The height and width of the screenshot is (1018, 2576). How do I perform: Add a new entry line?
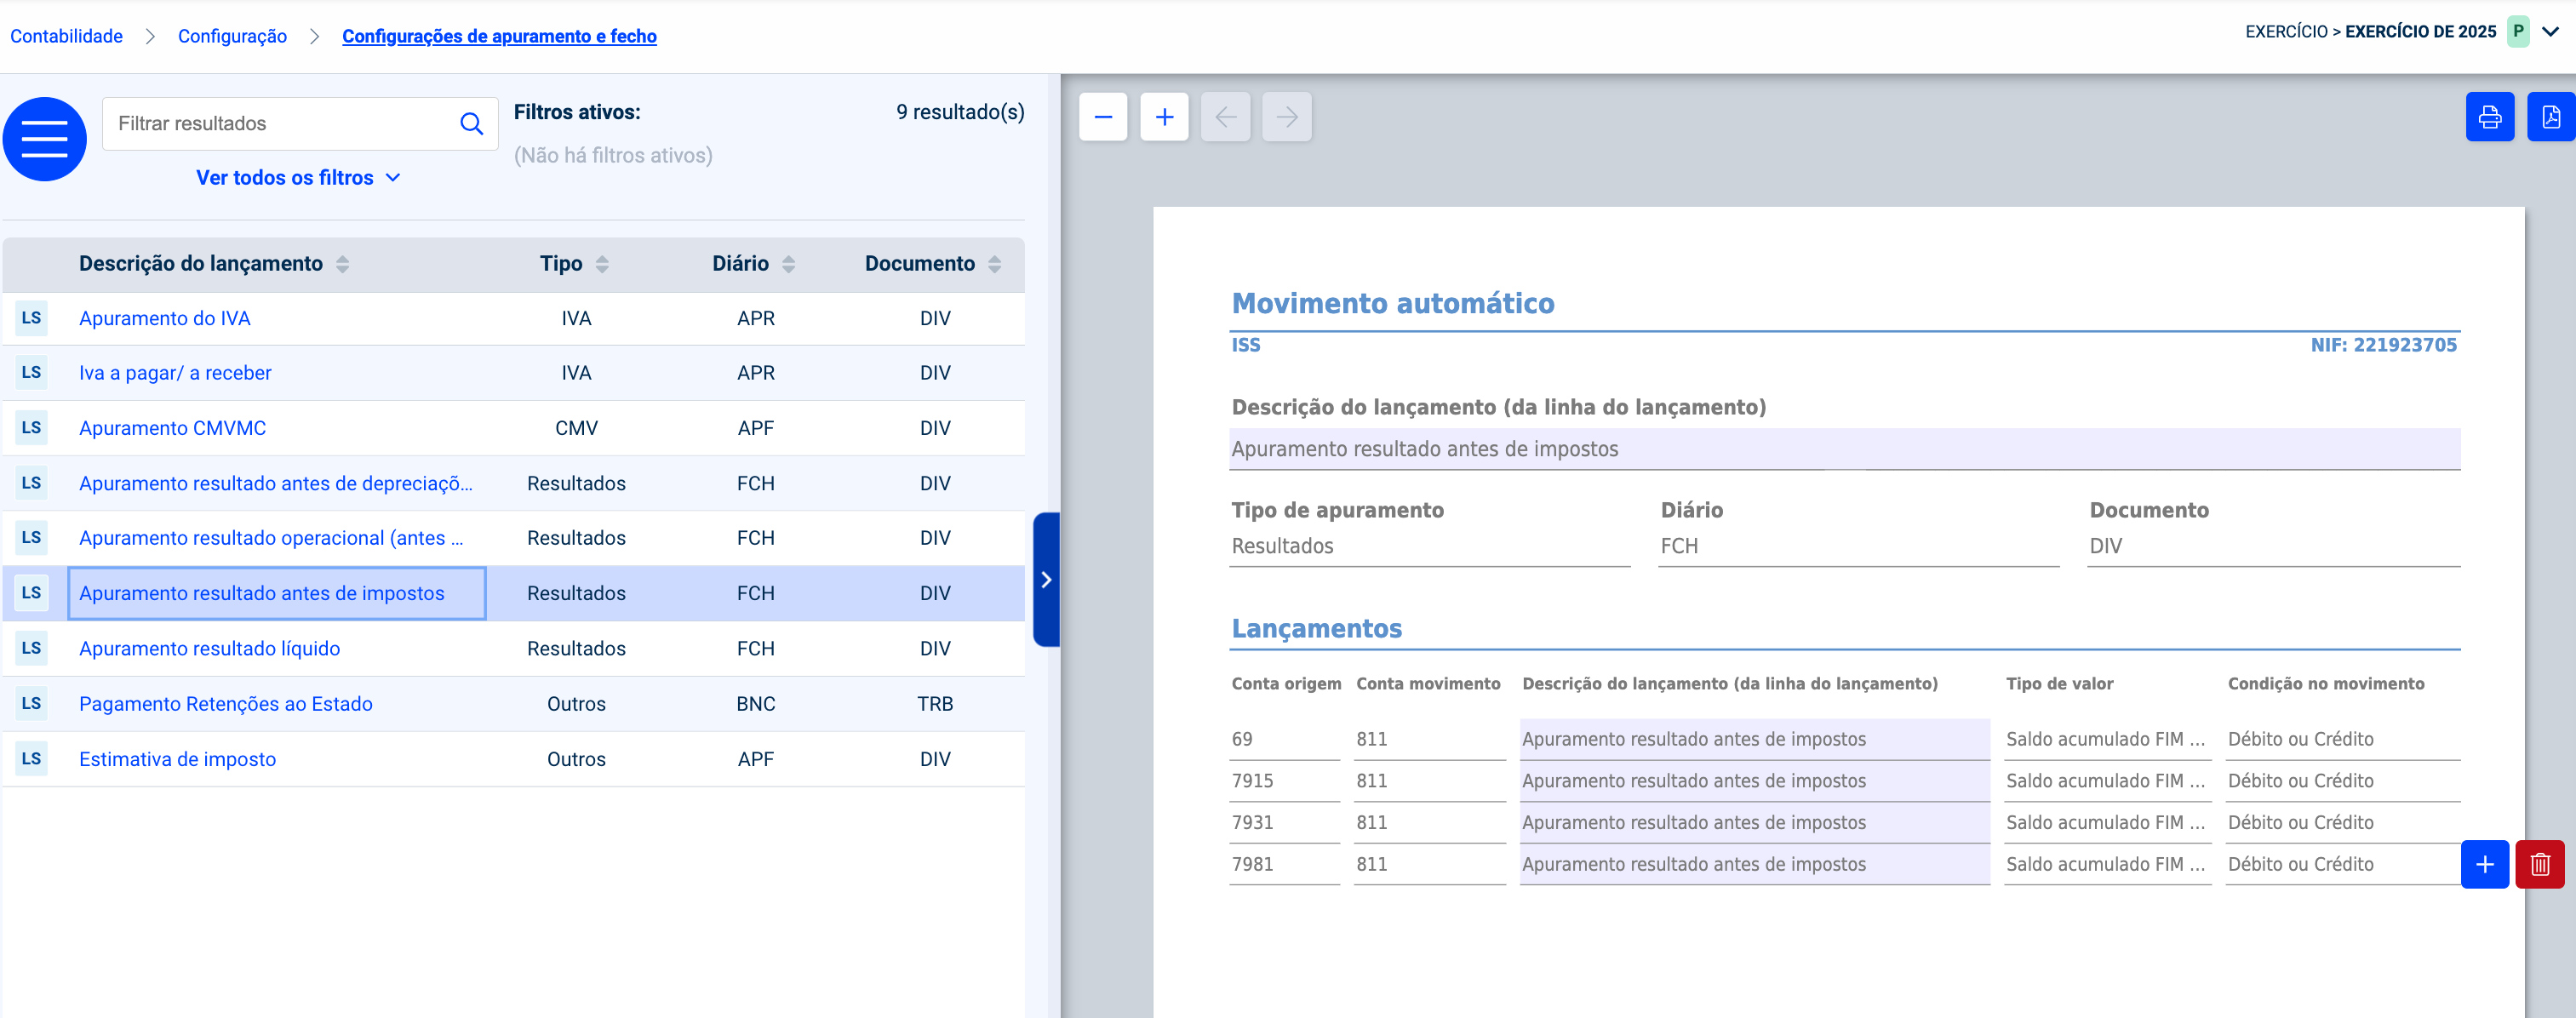click(x=2484, y=864)
